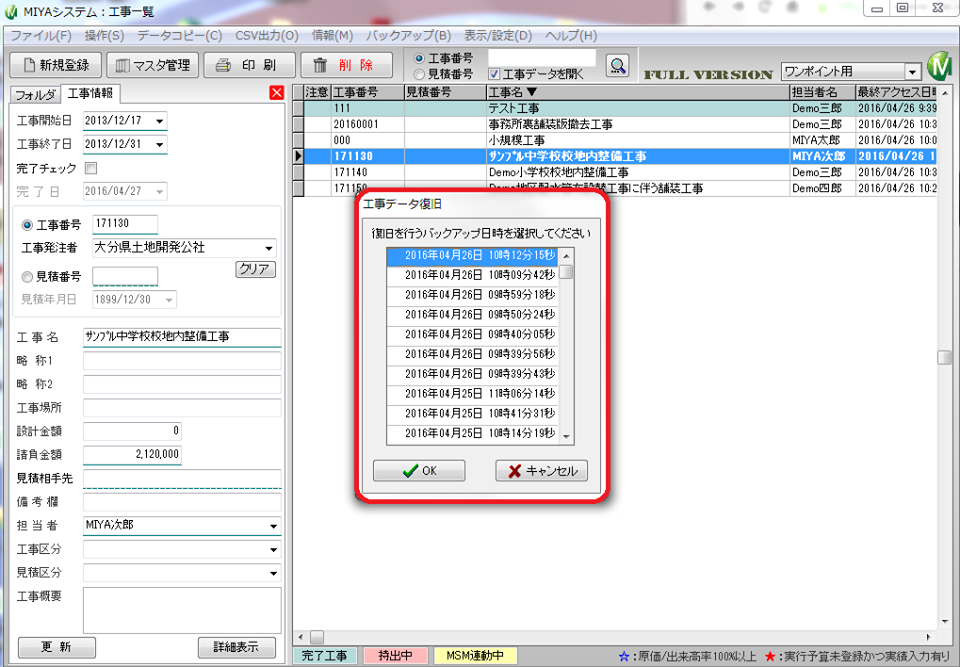Click the 工事番号 column header
This screenshot has width=960, height=667.
tap(367, 92)
